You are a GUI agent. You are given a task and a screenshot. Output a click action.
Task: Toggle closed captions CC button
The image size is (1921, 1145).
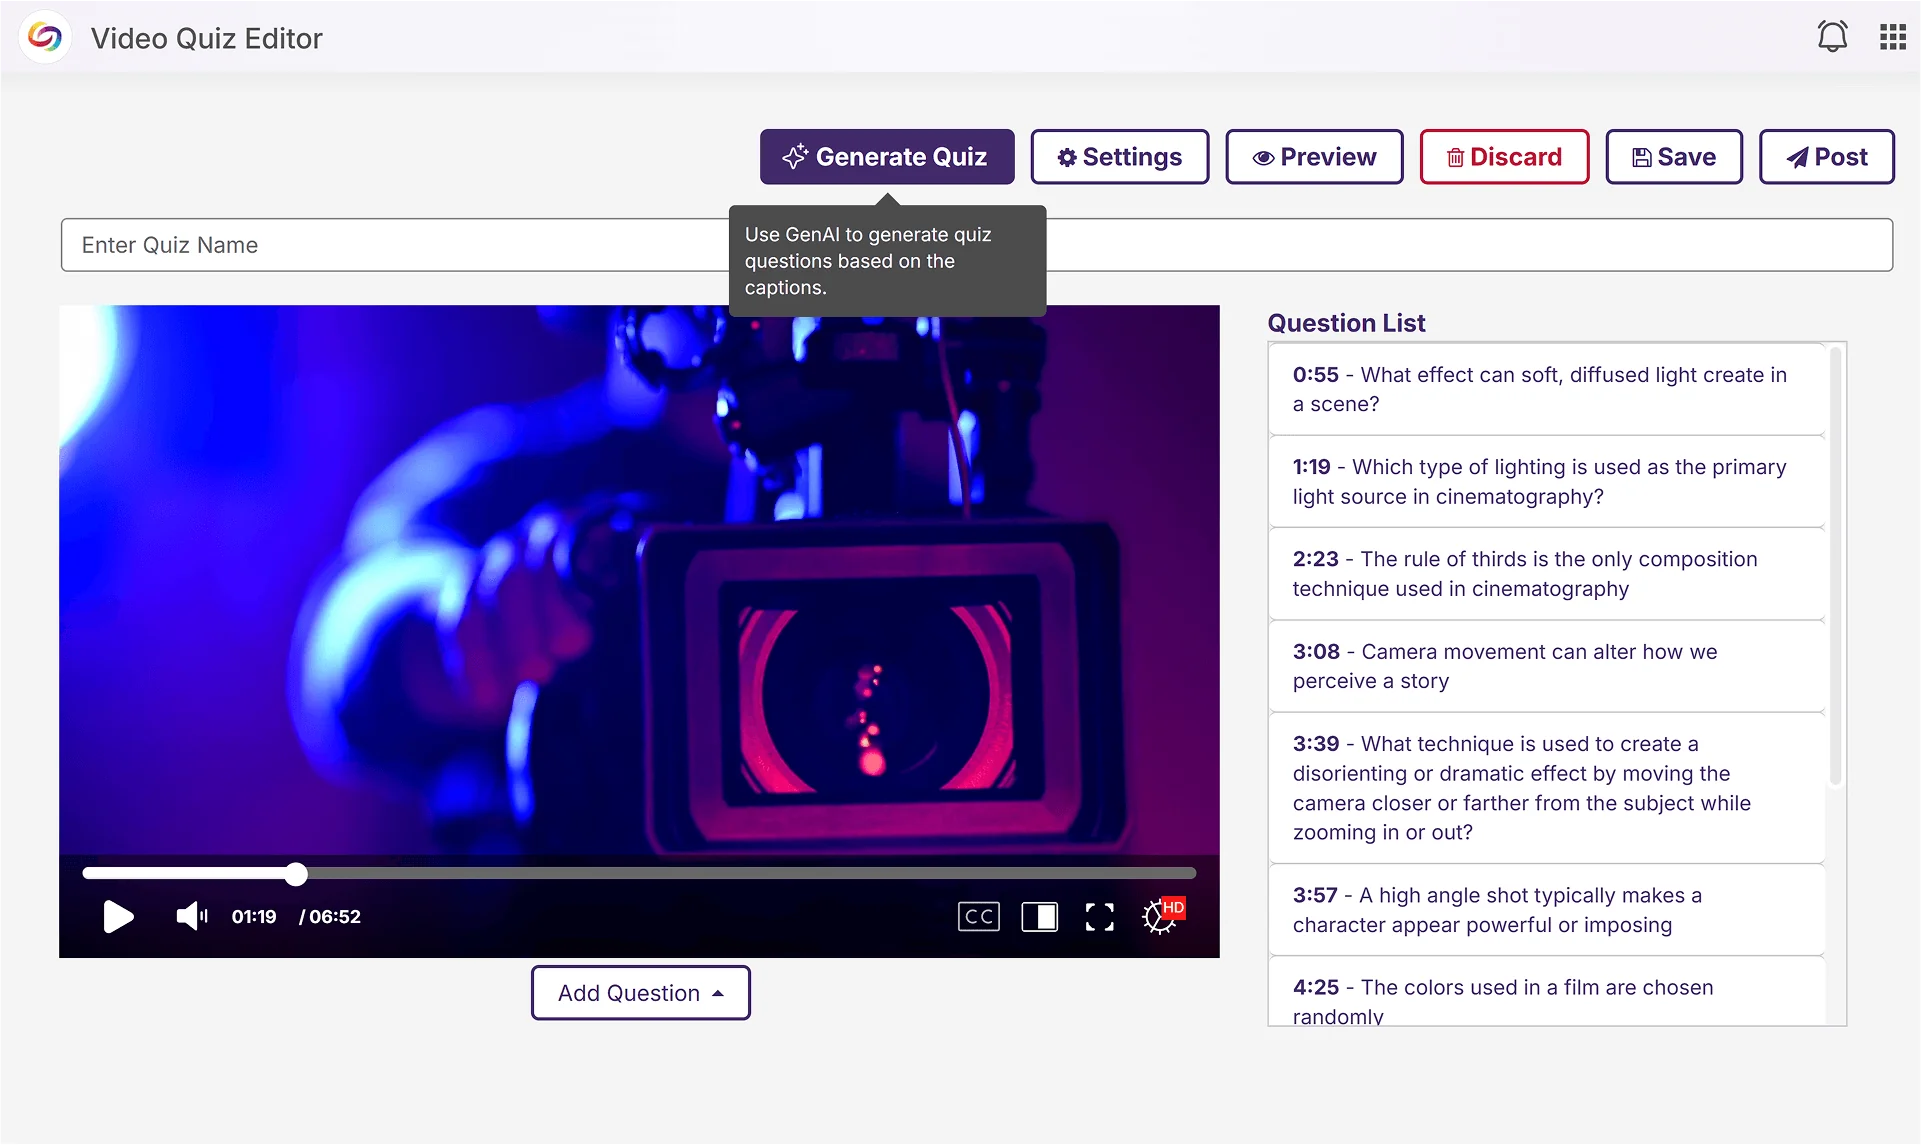[978, 916]
